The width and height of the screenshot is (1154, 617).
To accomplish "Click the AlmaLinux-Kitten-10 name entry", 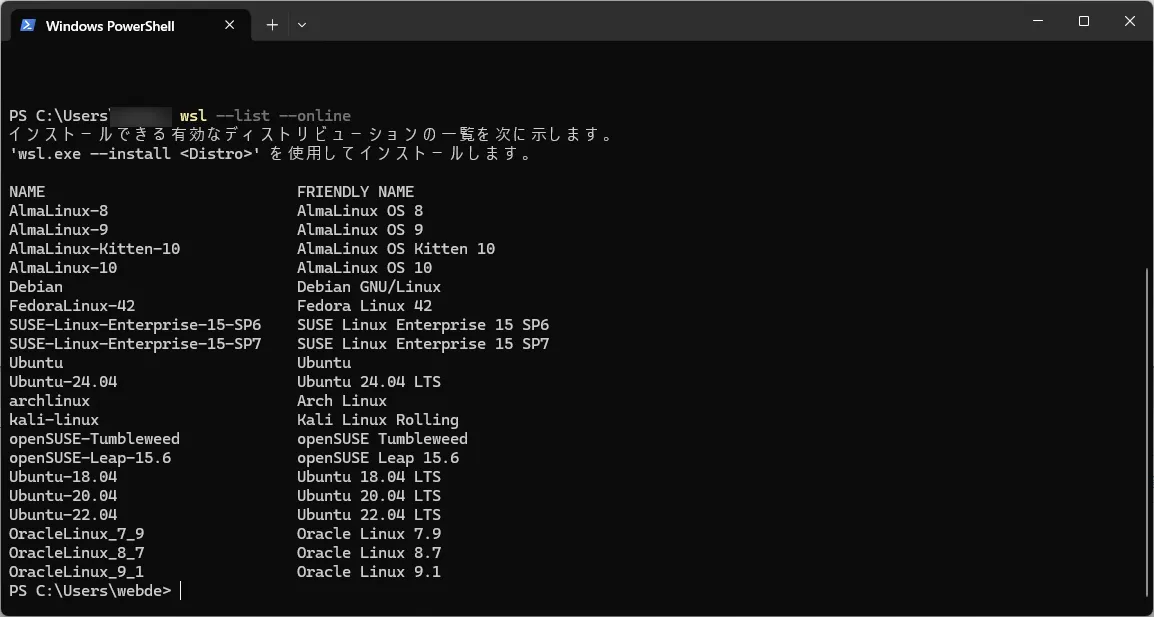I will click(x=95, y=249).
